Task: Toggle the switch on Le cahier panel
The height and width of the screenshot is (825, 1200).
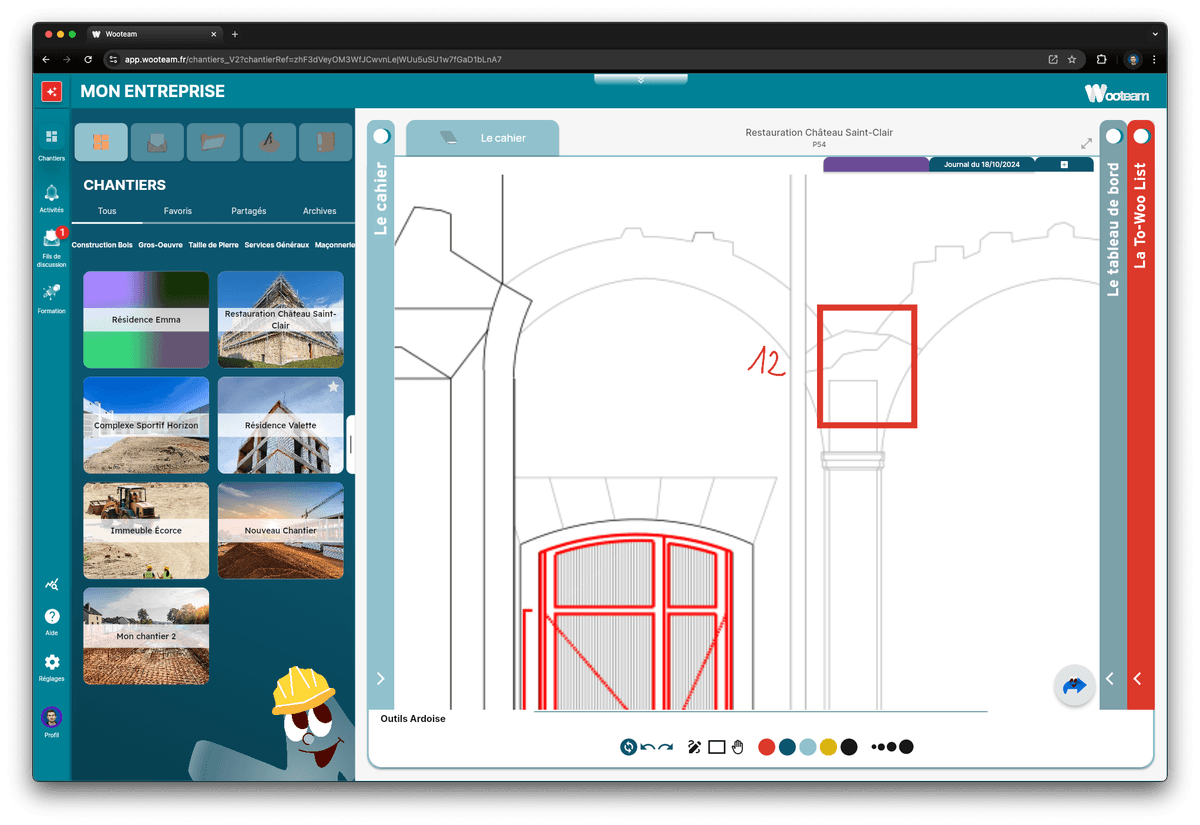Action: point(381,136)
